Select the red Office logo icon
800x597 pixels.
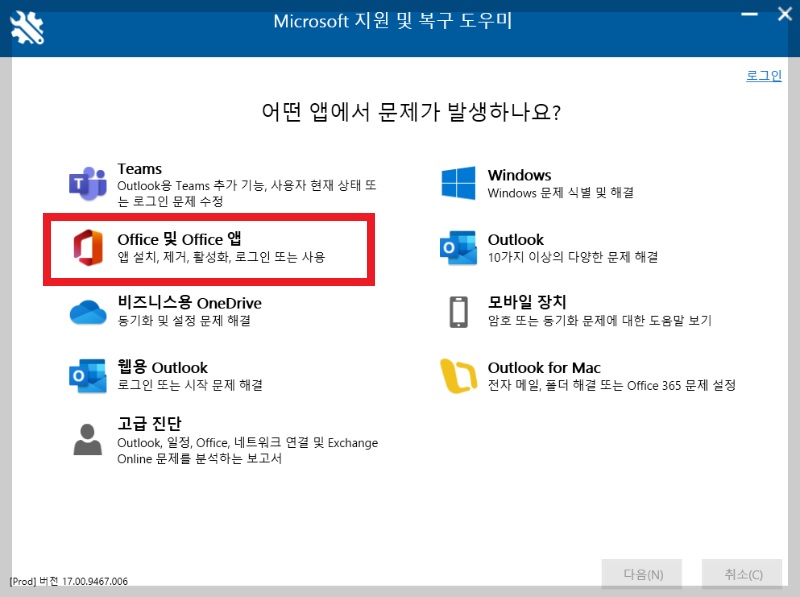[x=88, y=248]
